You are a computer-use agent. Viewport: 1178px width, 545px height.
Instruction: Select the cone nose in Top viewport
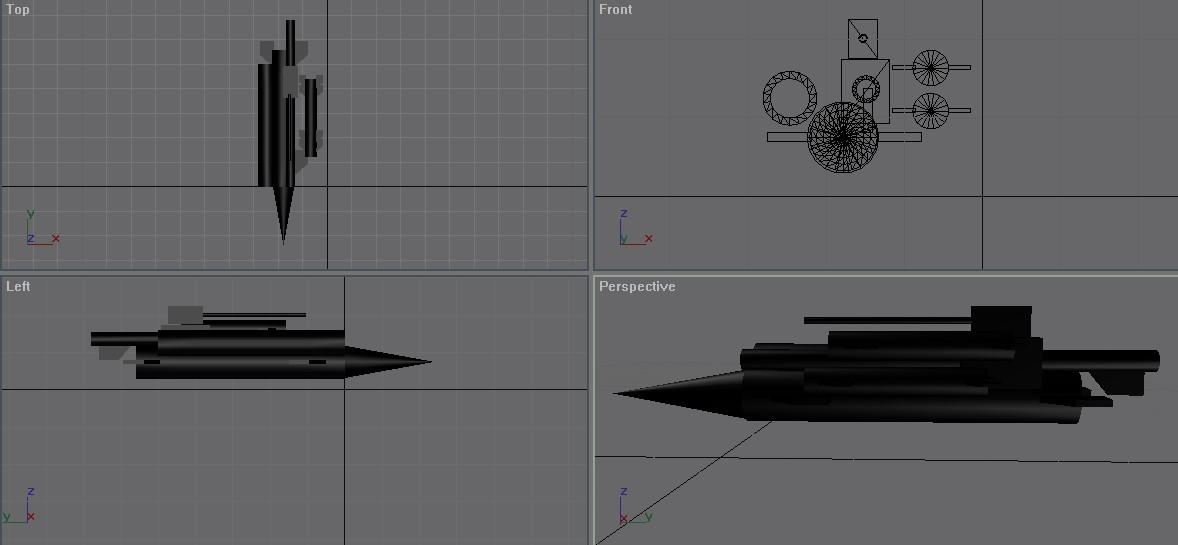pos(283,214)
